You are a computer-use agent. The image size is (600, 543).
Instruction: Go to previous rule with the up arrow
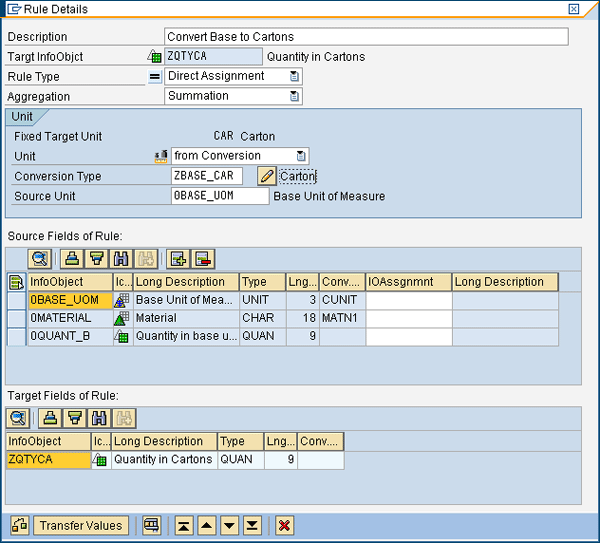pos(207,525)
